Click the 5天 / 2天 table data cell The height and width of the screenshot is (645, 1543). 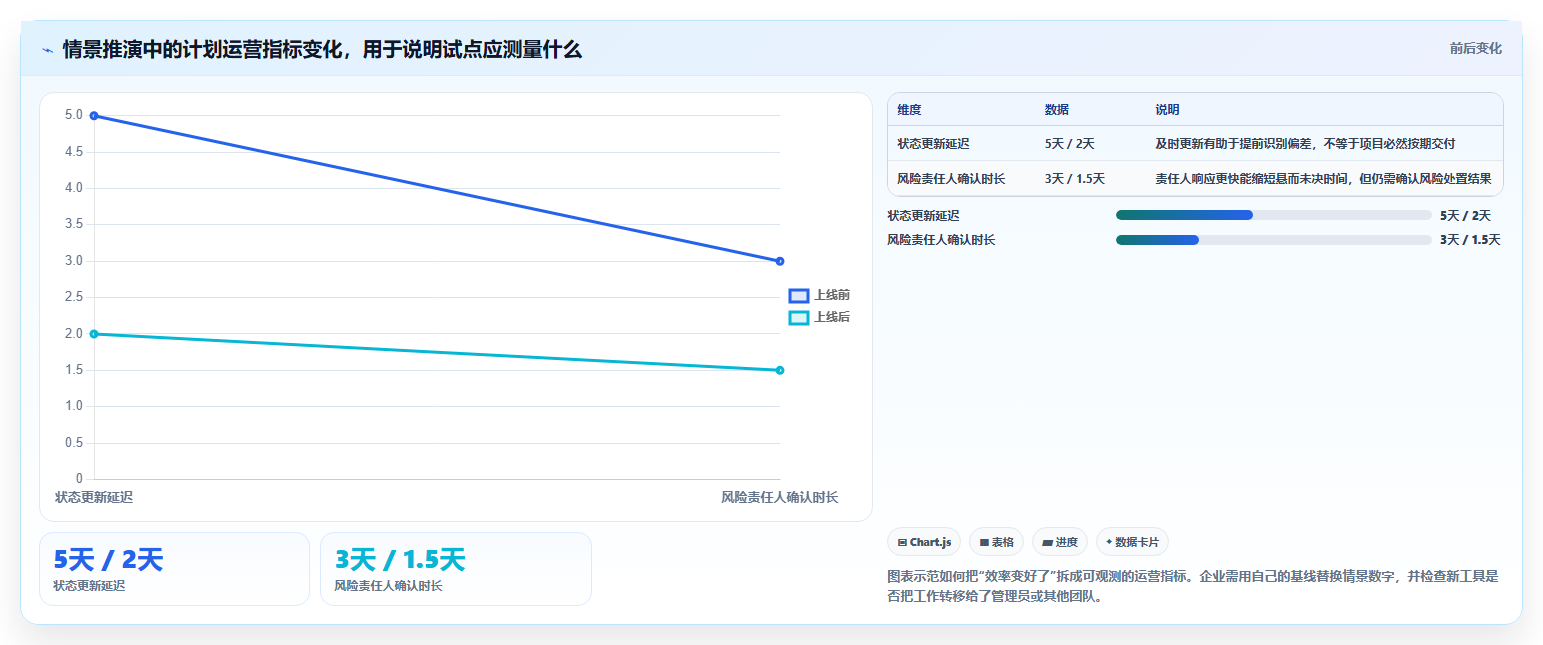tap(1070, 144)
